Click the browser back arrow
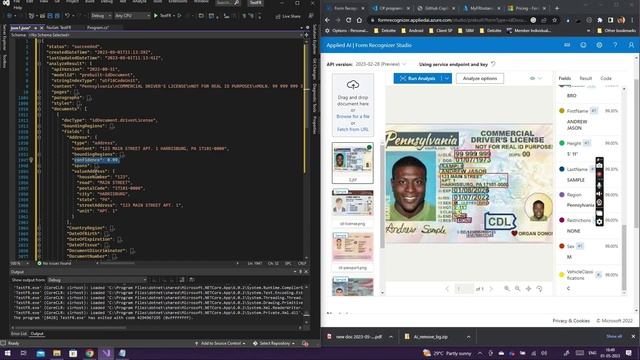This screenshot has height=360, width=640. (x=327, y=20)
